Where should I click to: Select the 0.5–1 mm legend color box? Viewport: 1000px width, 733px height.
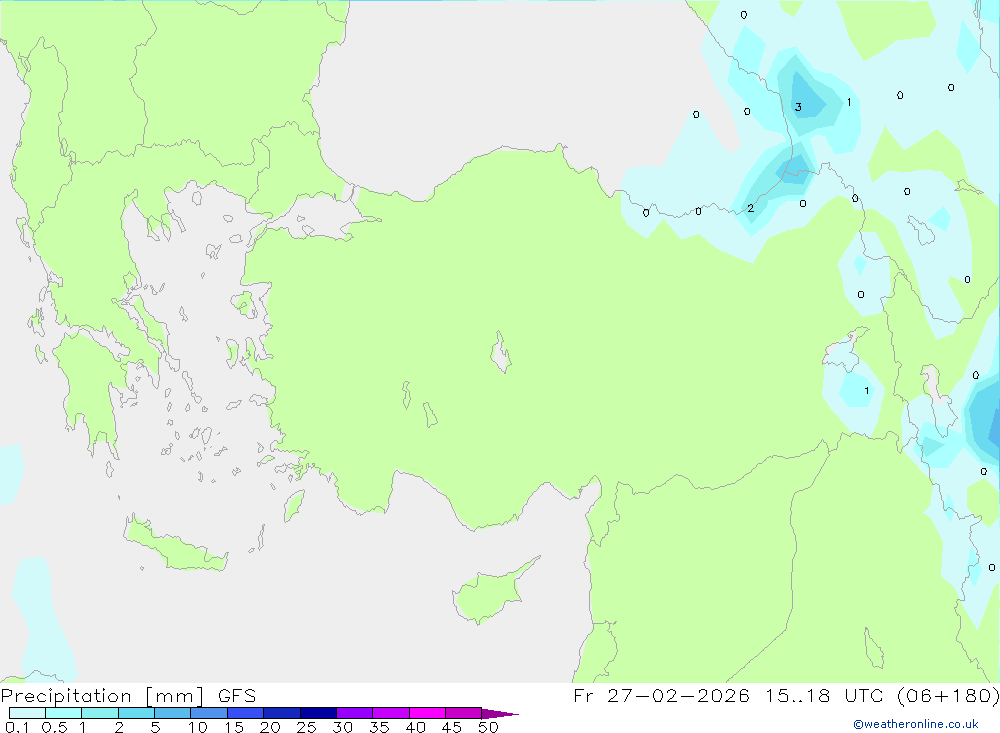[64, 713]
